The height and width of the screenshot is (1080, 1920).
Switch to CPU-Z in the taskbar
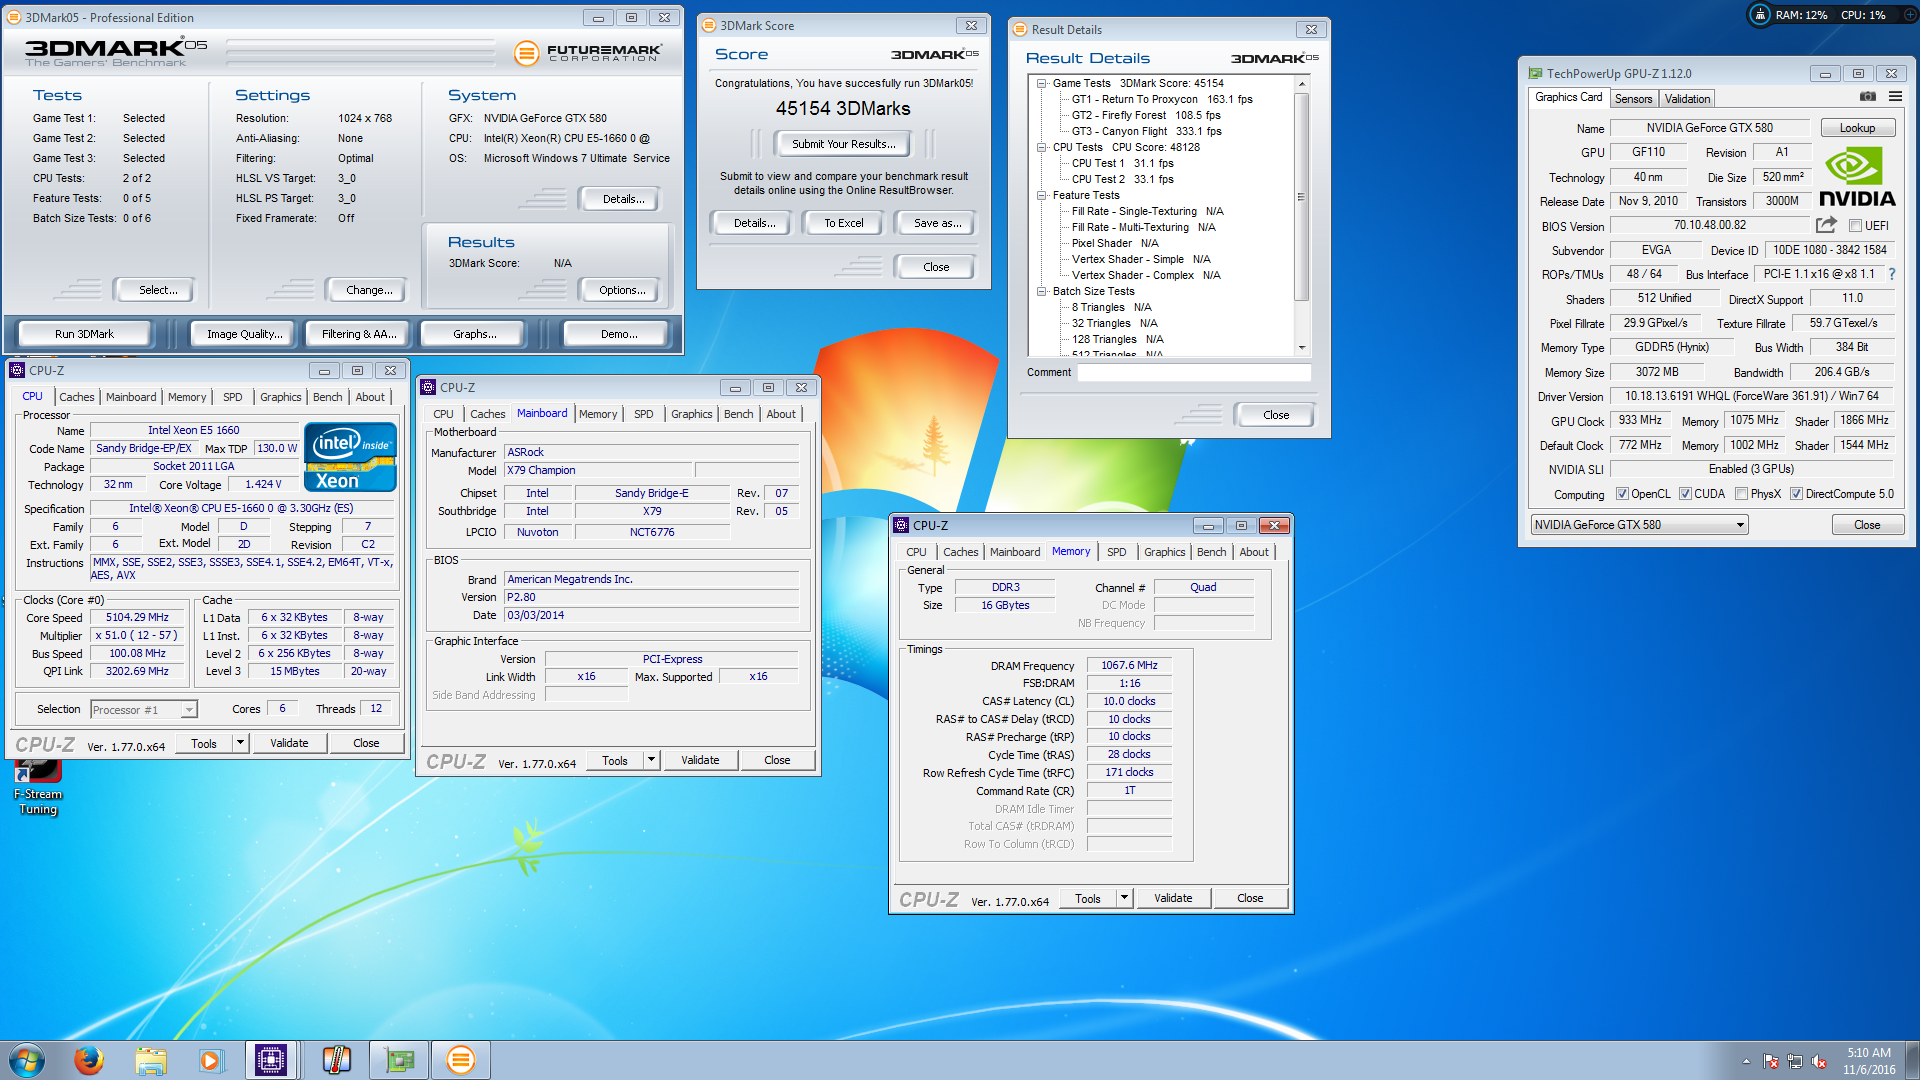click(271, 1060)
